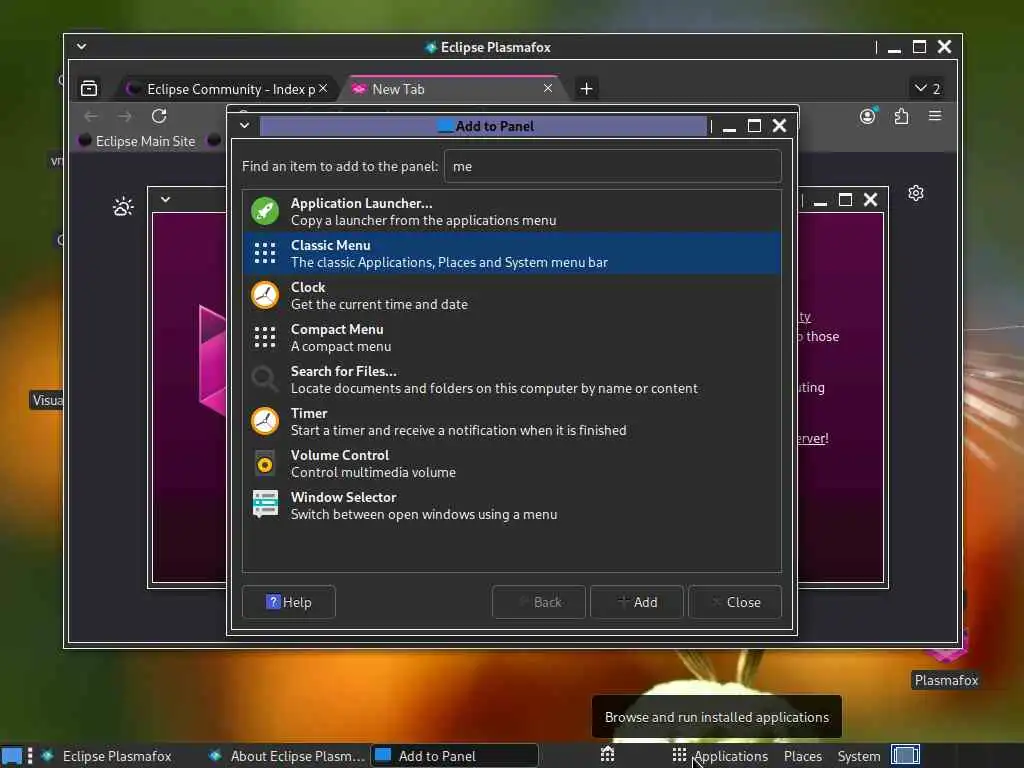Open the Plasmafox hamburger menu
The image size is (1024, 768).
pyautogui.click(x=935, y=116)
